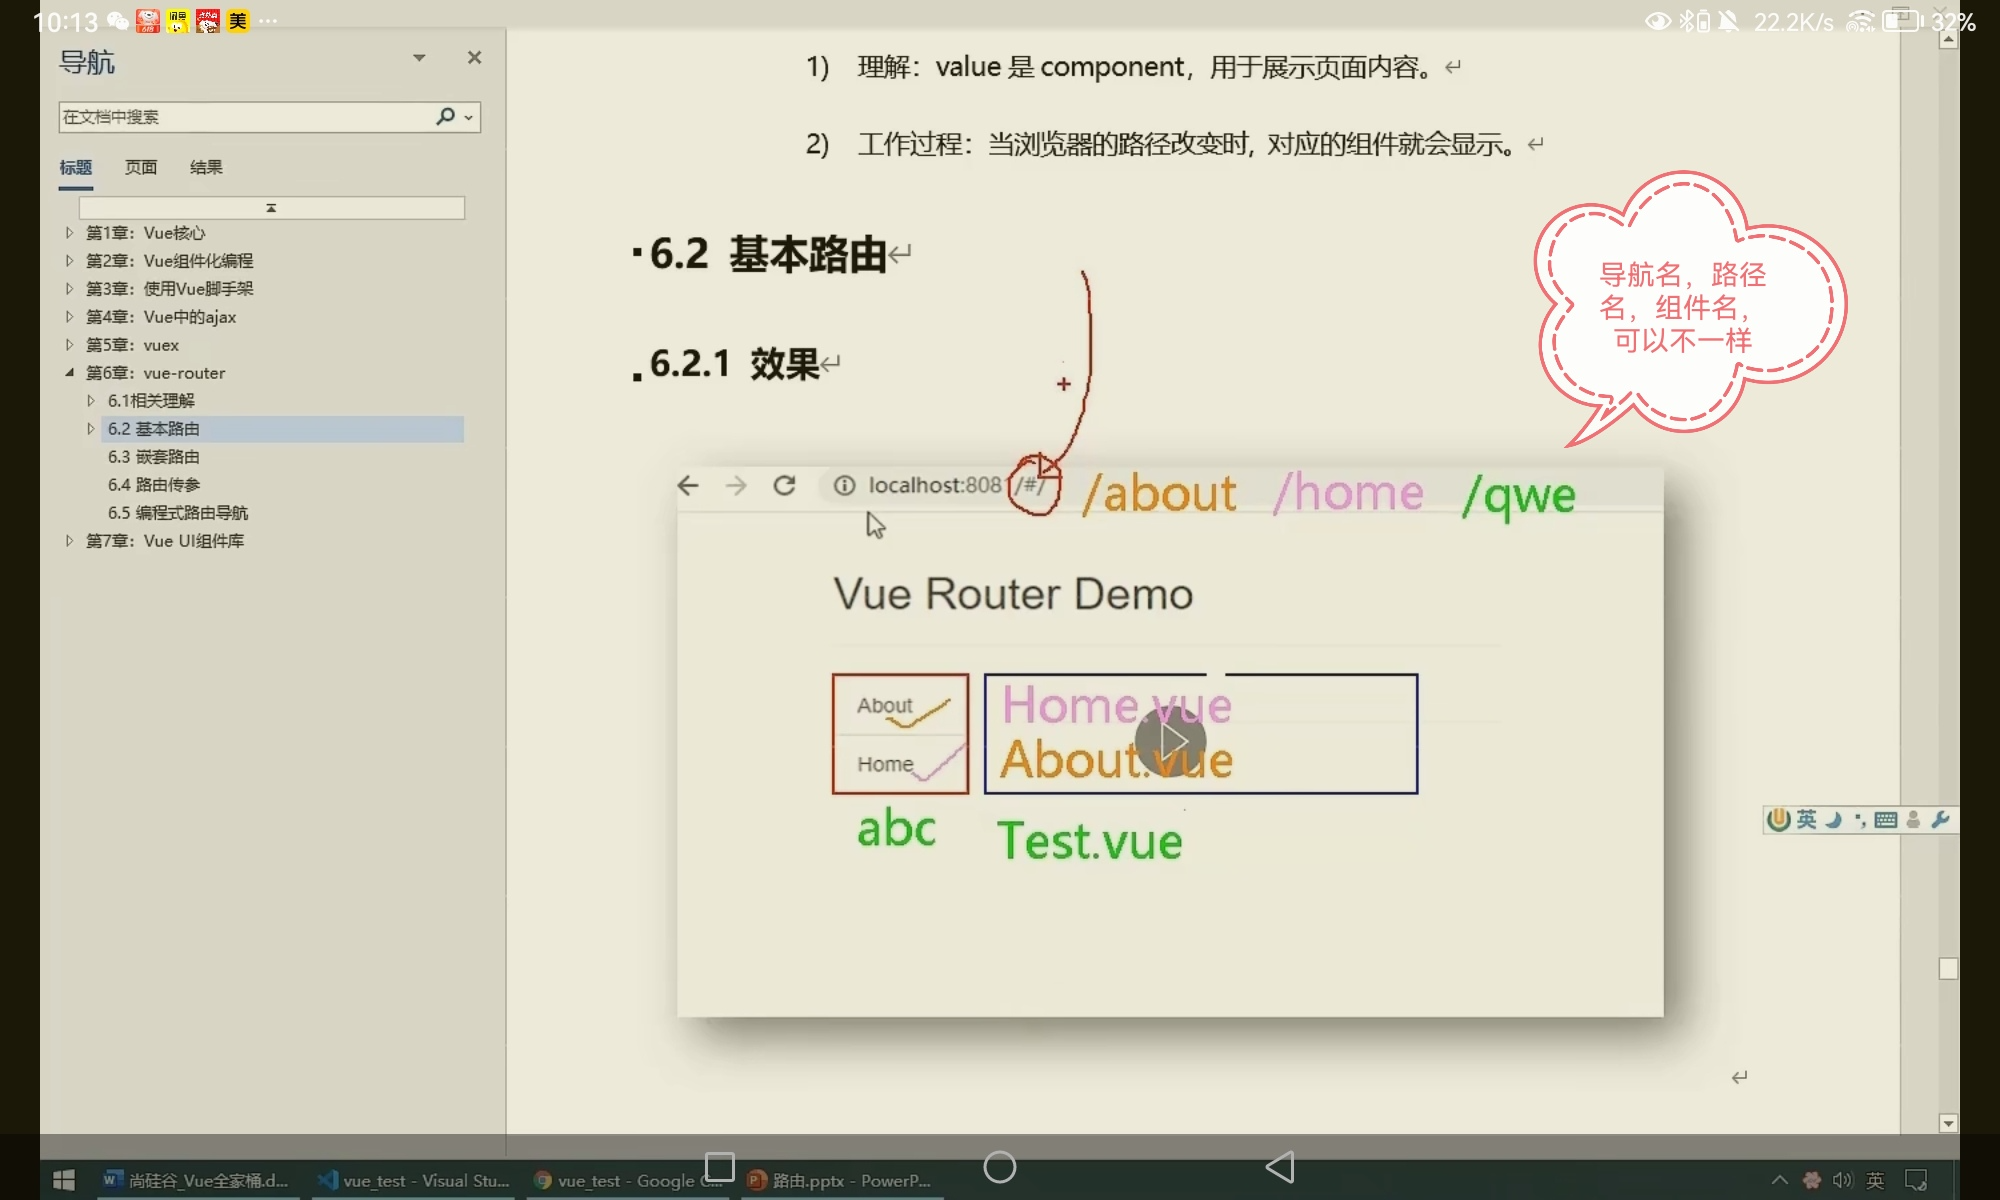This screenshot has height=1200, width=2000.
Task: Switch to the 页面 tab
Action: (141, 167)
